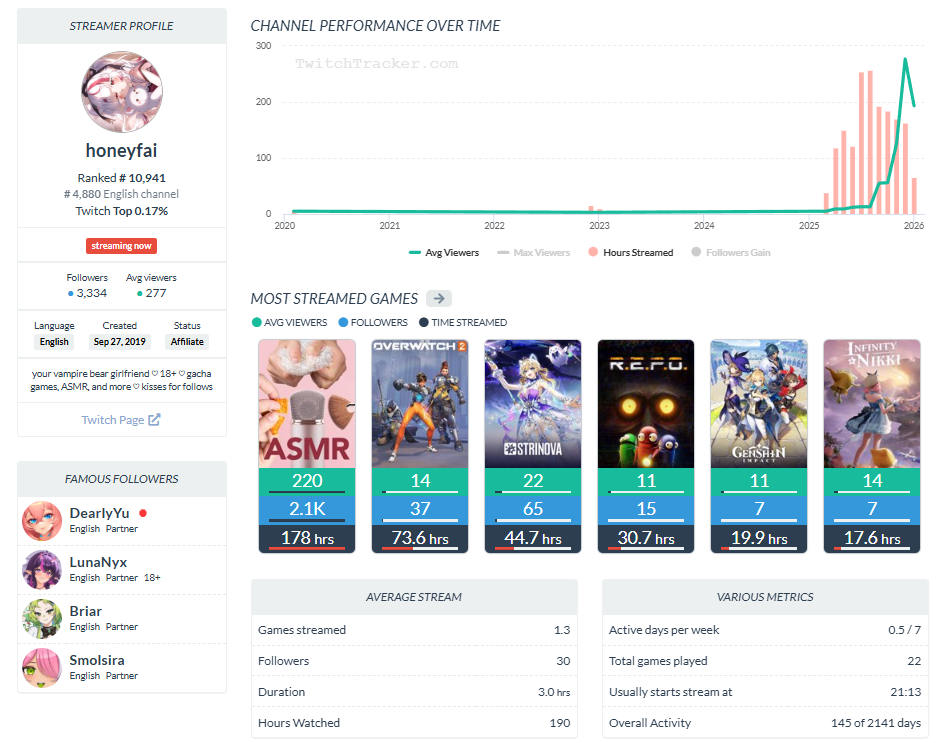
Task: Click the Ranked # 10,941 text
Action: [x=121, y=178]
